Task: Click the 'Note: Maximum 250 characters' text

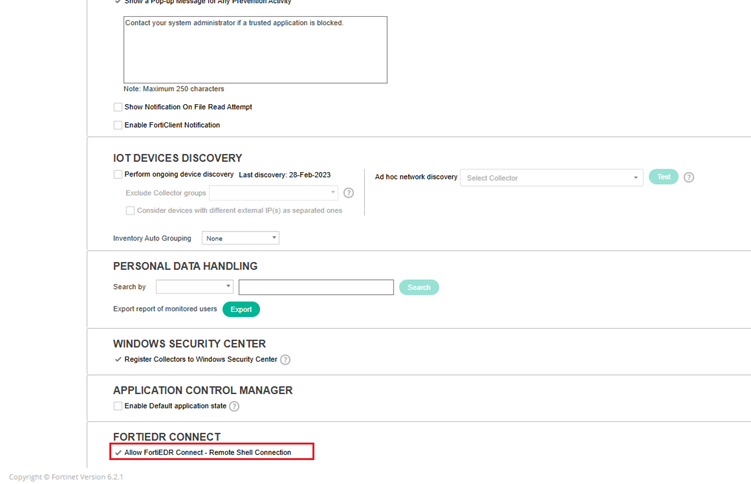Action: (x=173, y=89)
